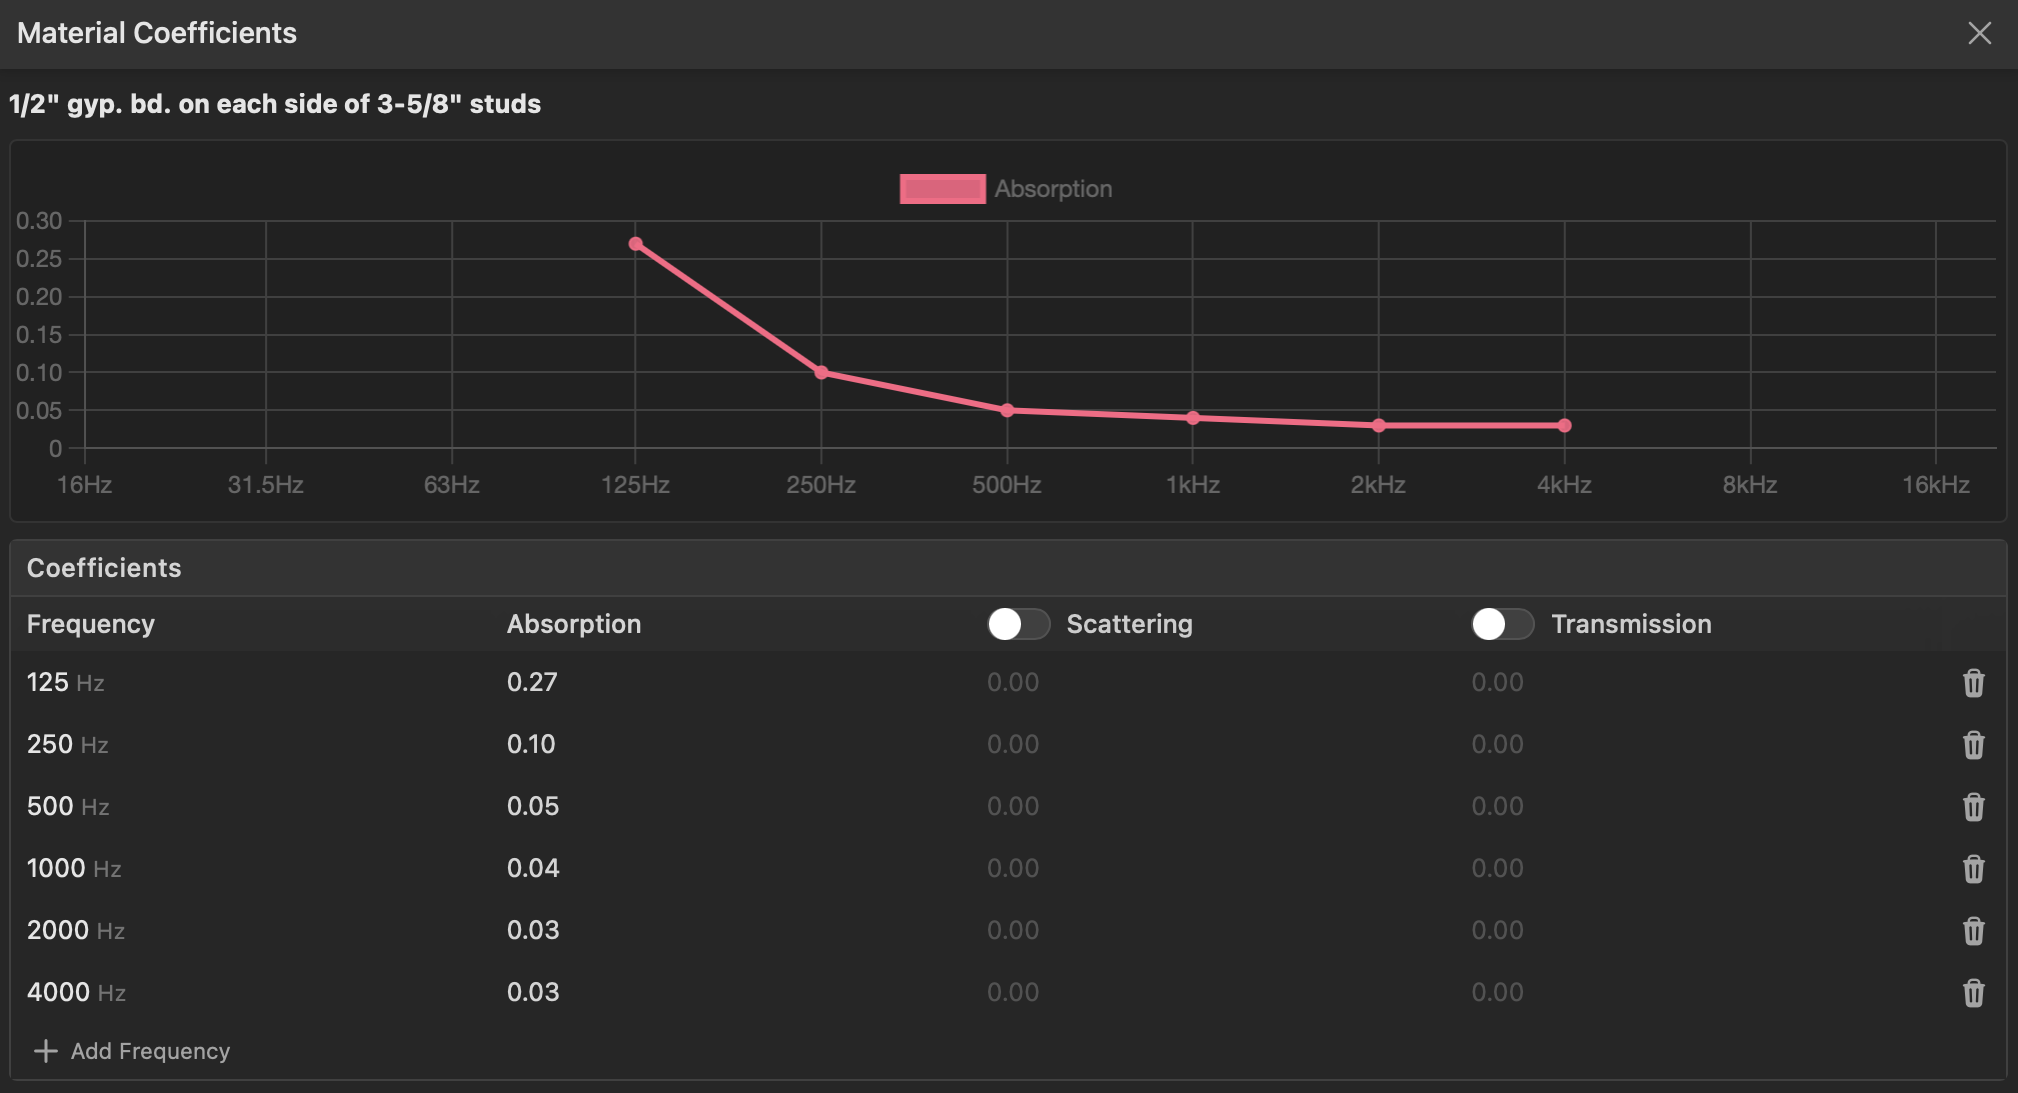The image size is (2018, 1093).
Task: Close the Material Coefficients dialog
Action: coord(1979,33)
